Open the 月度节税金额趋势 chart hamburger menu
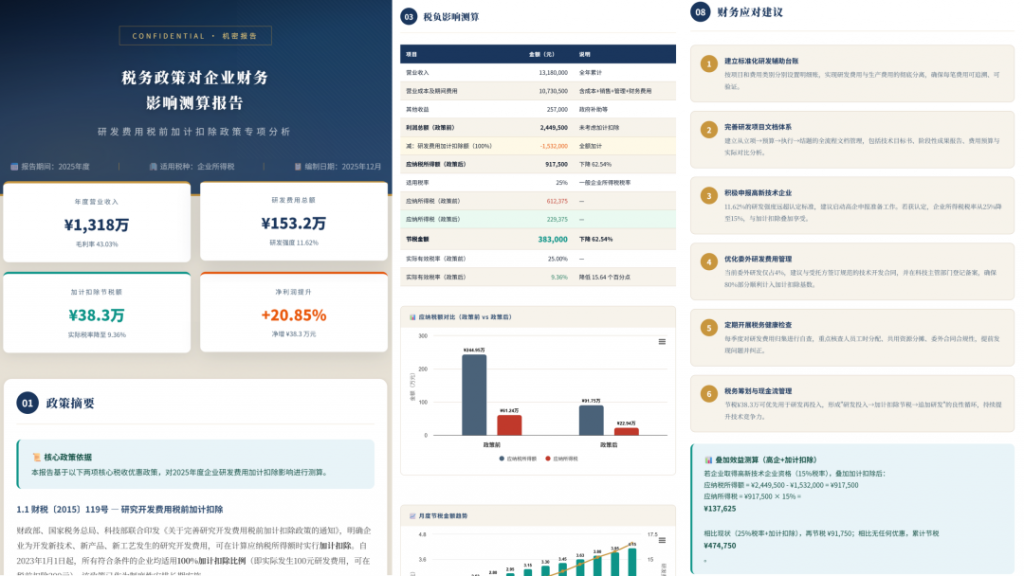 point(662,540)
